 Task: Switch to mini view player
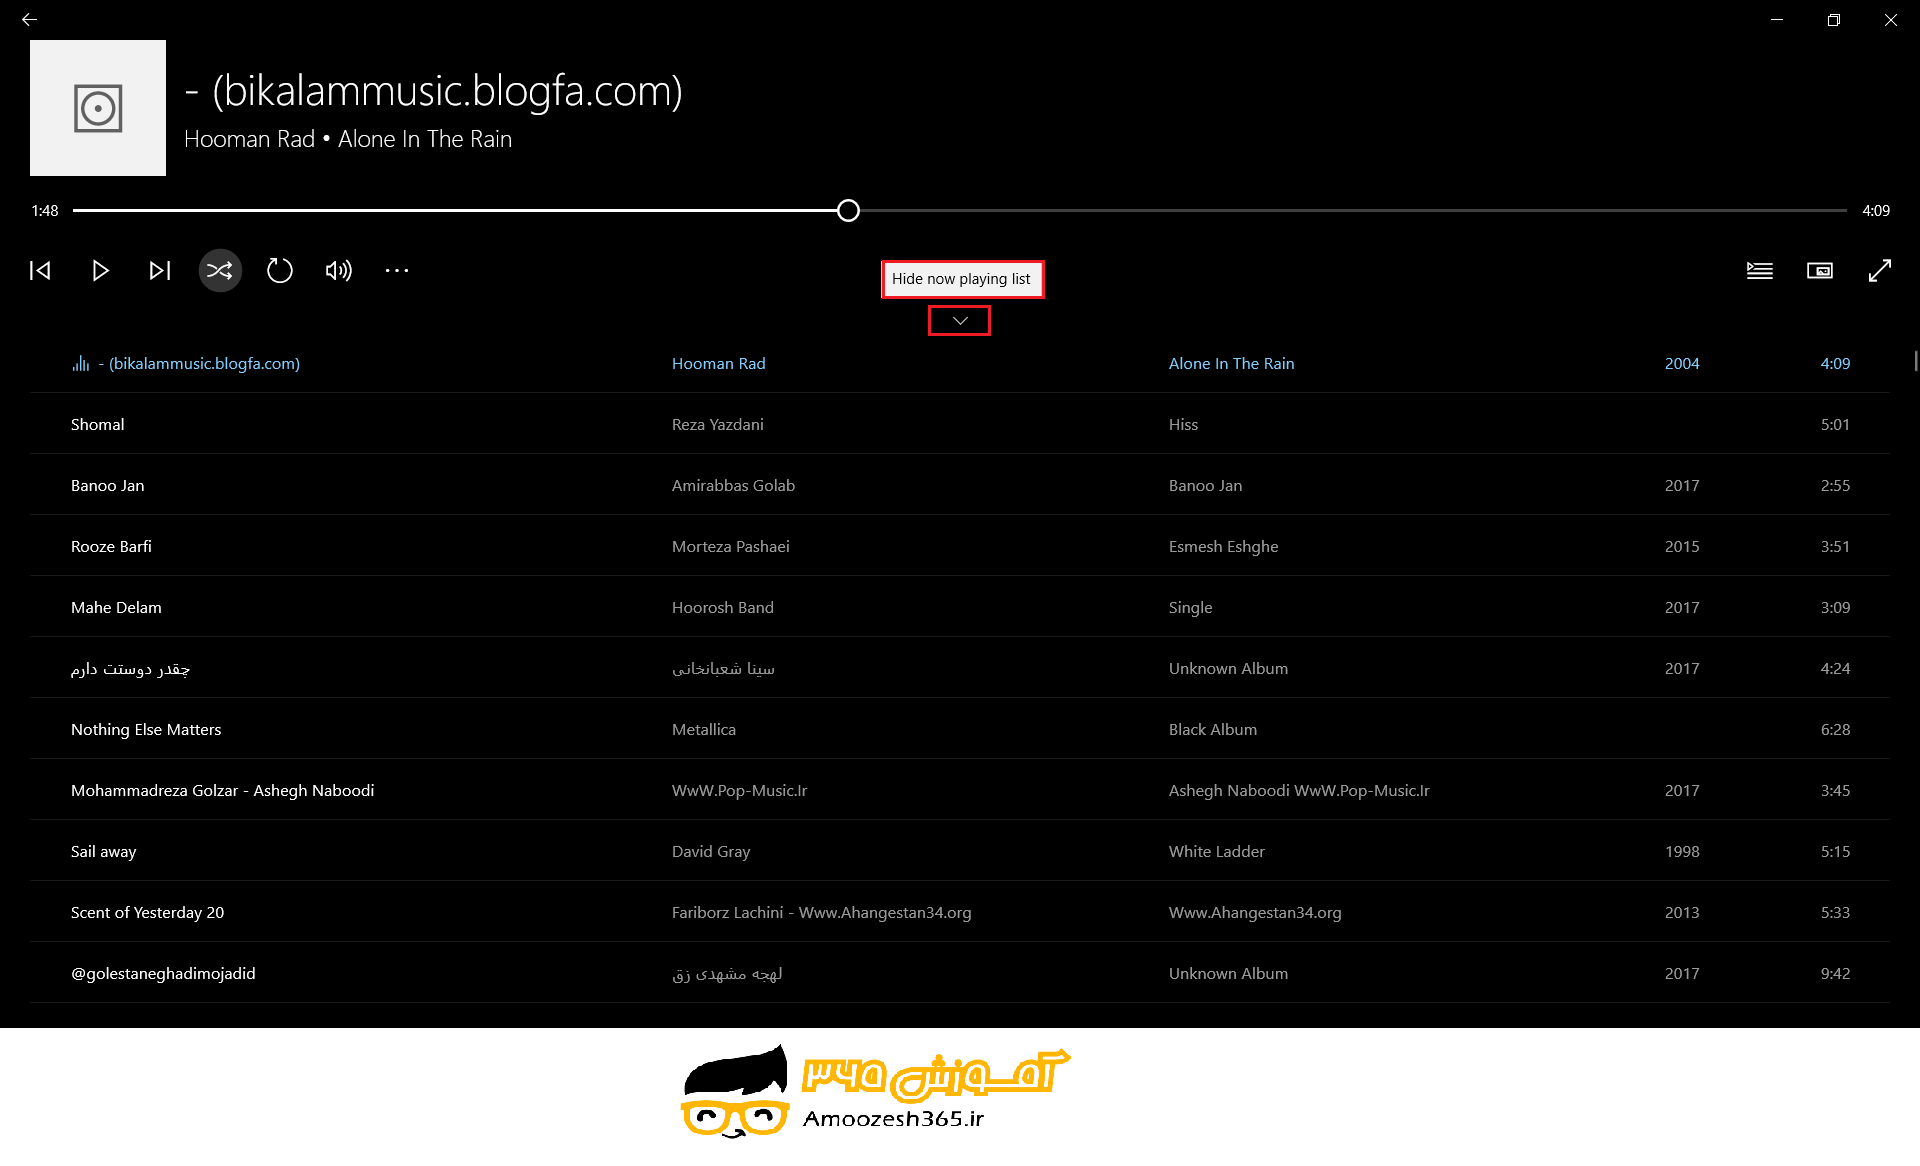(x=1820, y=271)
